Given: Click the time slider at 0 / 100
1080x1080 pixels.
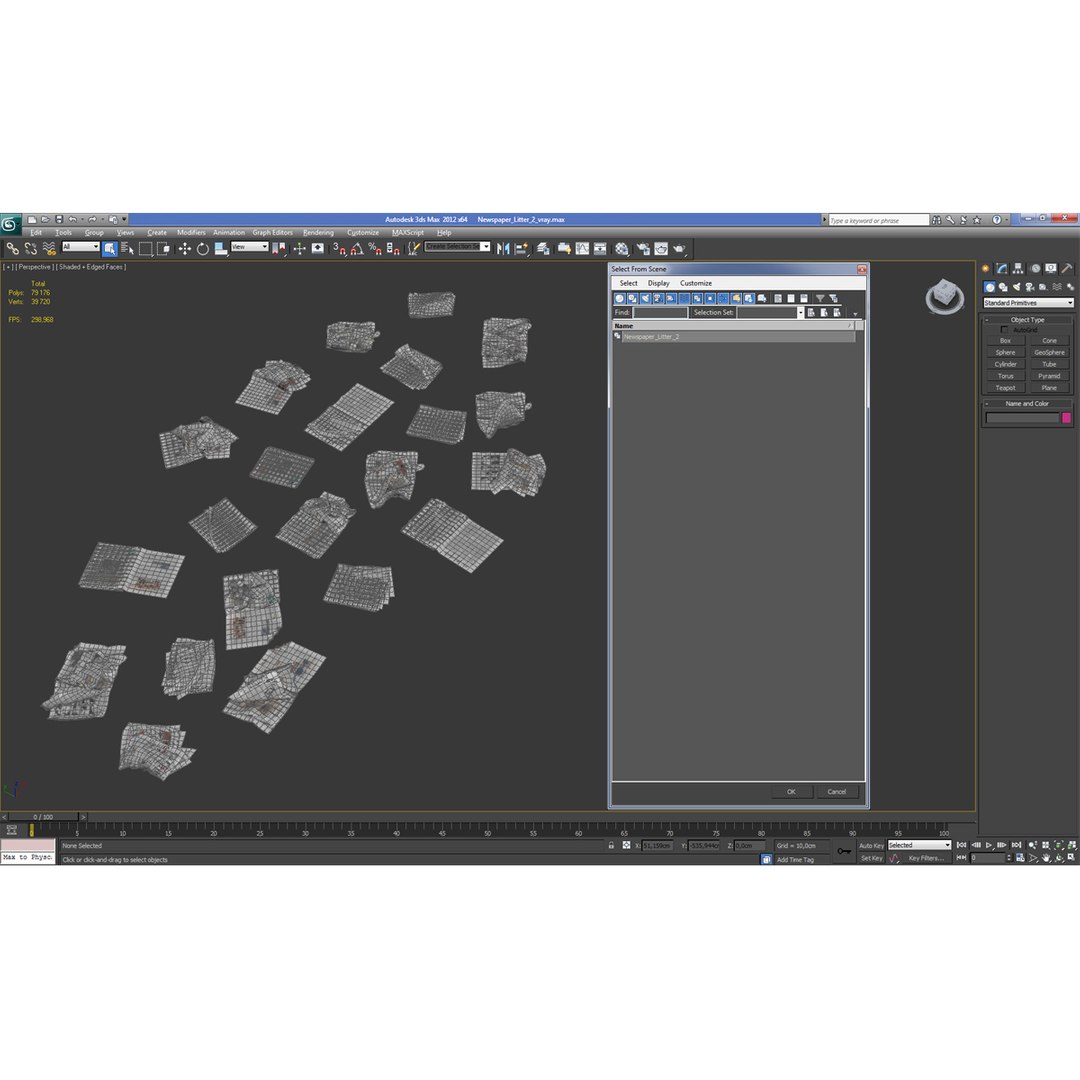Looking at the screenshot, I should pyautogui.click(x=43, y=817).
